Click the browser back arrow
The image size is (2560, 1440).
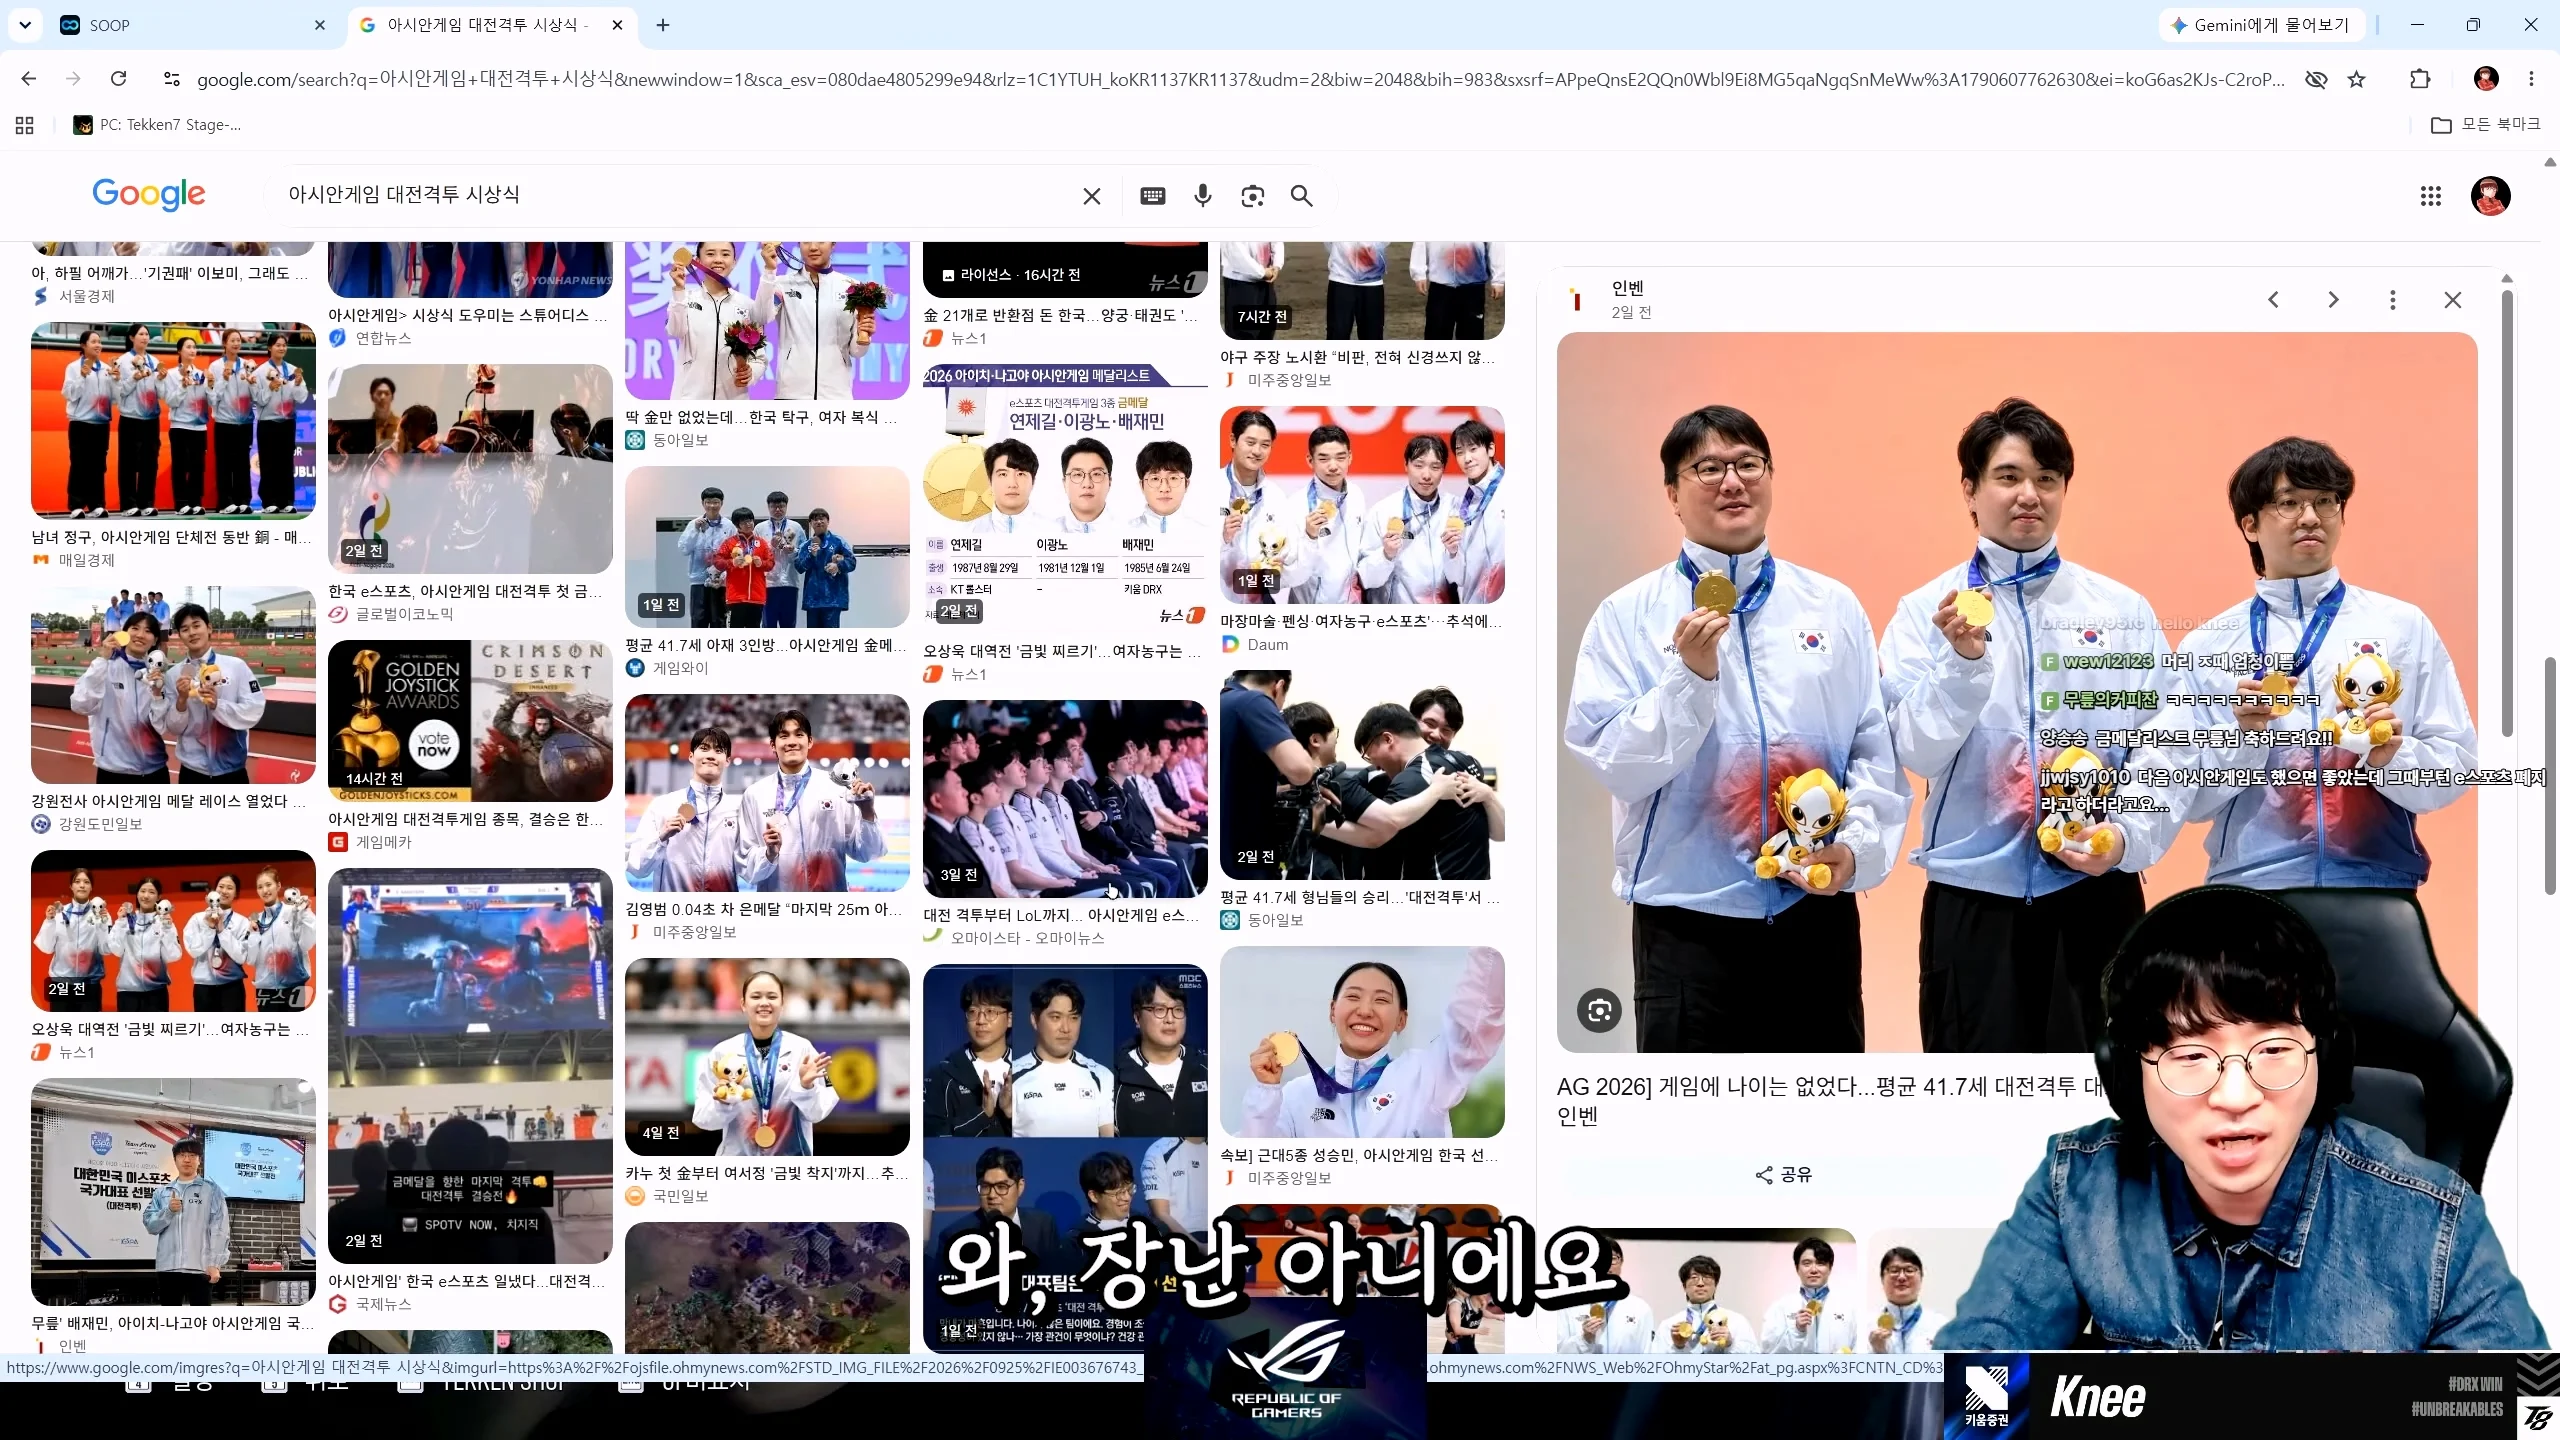coord(29,79)
